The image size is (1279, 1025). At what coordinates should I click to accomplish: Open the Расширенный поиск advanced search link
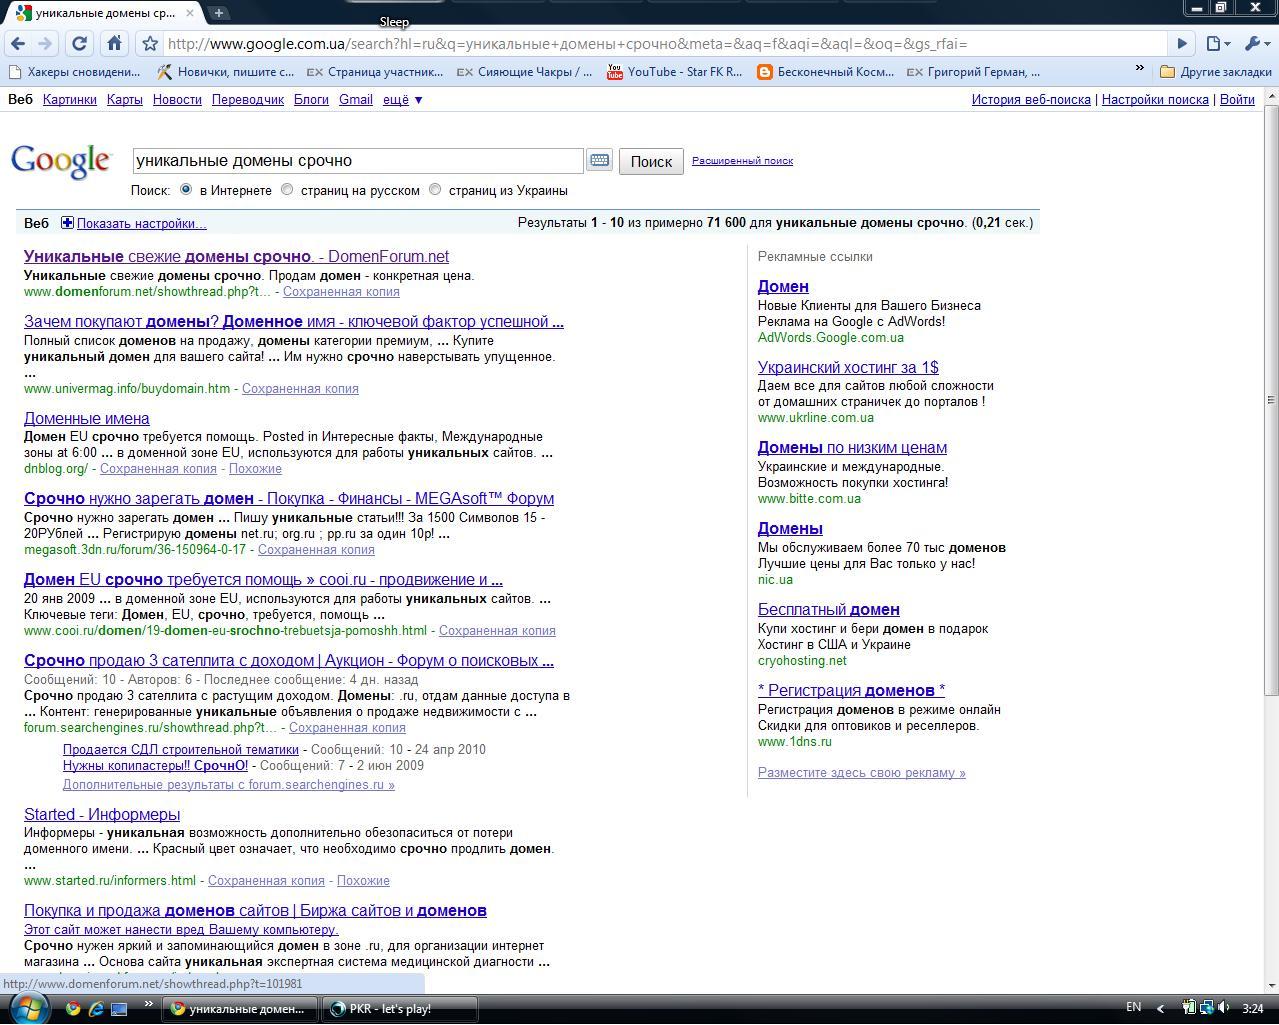(742, 160)
